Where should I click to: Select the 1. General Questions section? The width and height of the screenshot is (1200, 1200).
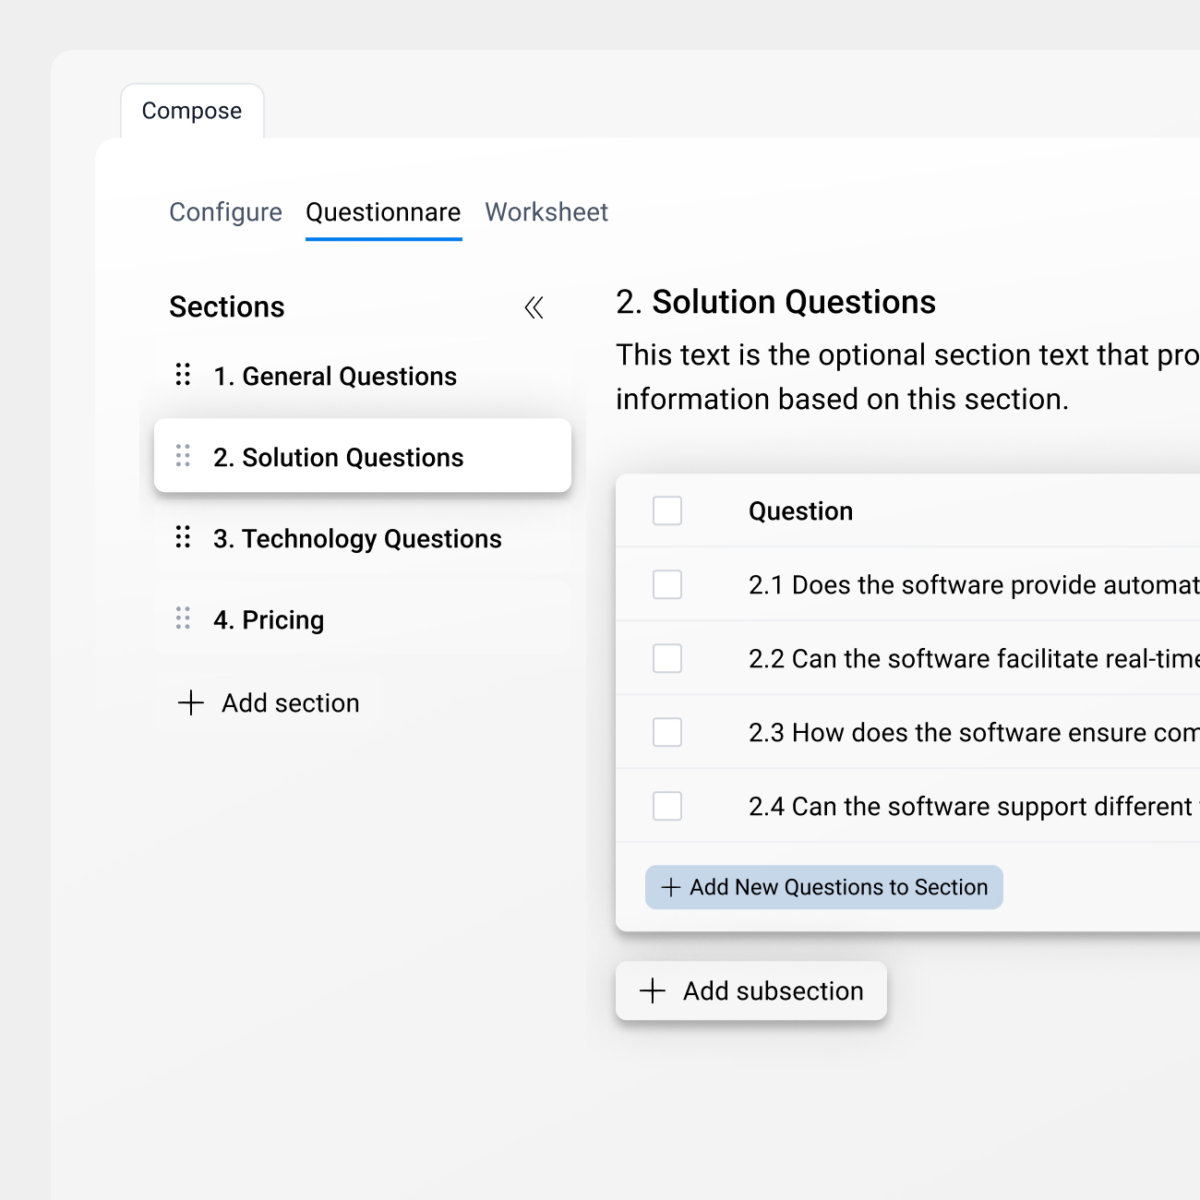pos(335,376)
